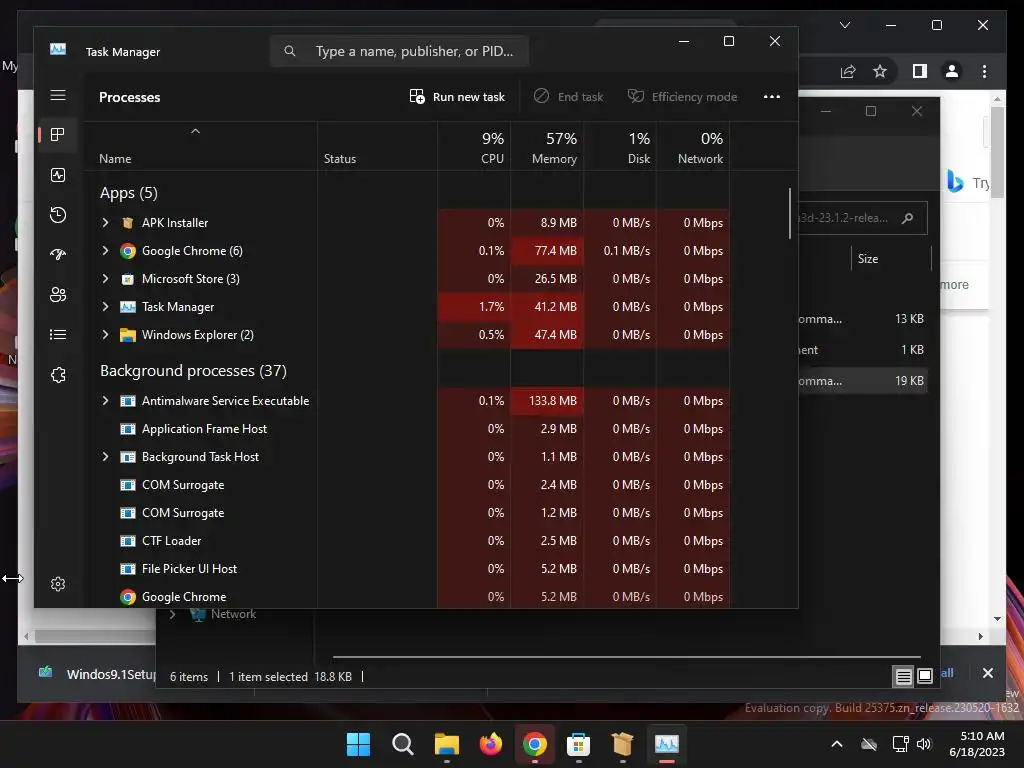Screen dimensions: 1024x768
Task: Expand Task Manager process row
Action: [105, 307]
